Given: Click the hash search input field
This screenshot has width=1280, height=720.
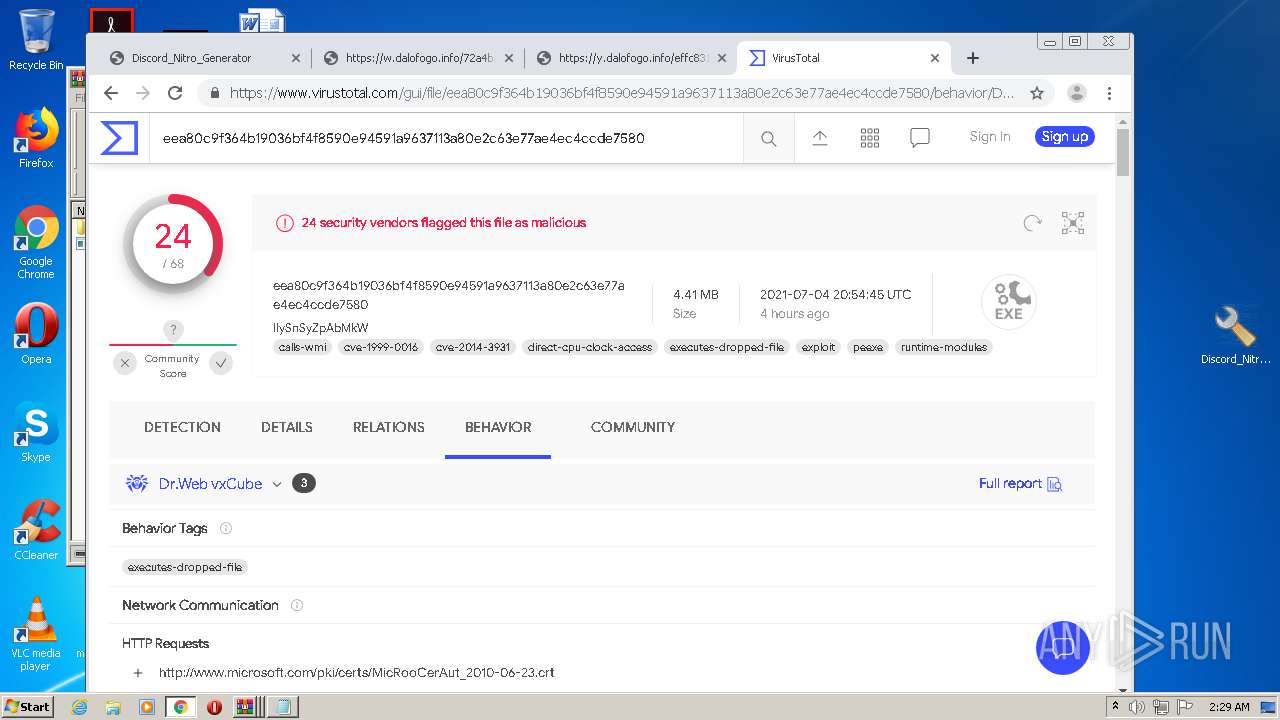Looking at the screenshot, I should [x=448, y=138].
